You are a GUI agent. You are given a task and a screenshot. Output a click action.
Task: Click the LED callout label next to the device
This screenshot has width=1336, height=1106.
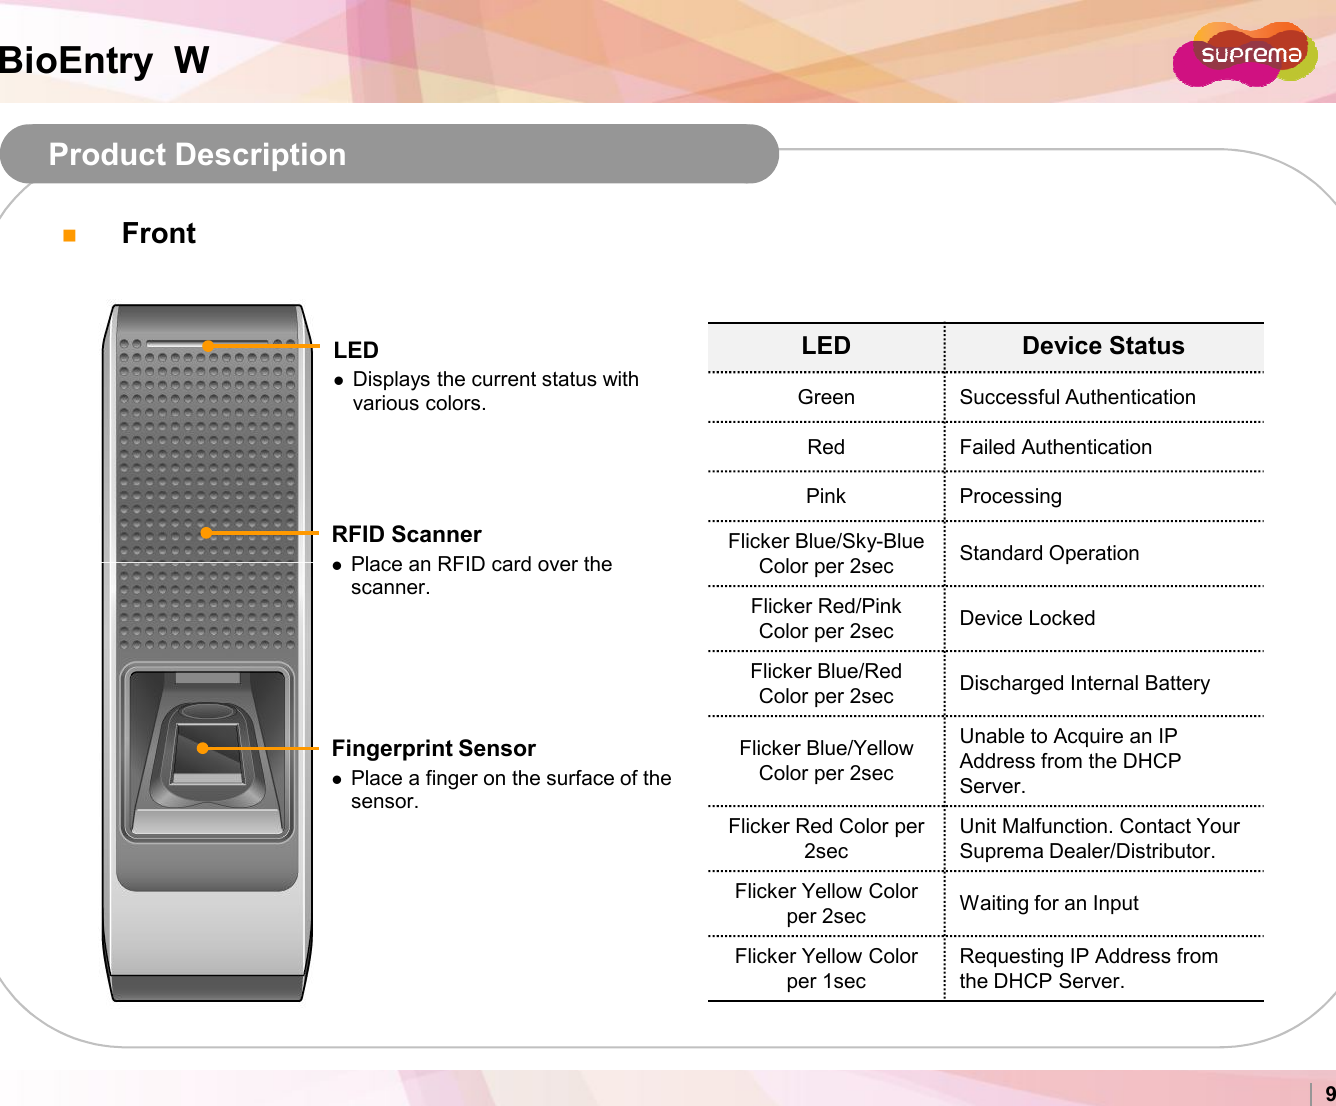pyautogui.click(x=356, y=350)
